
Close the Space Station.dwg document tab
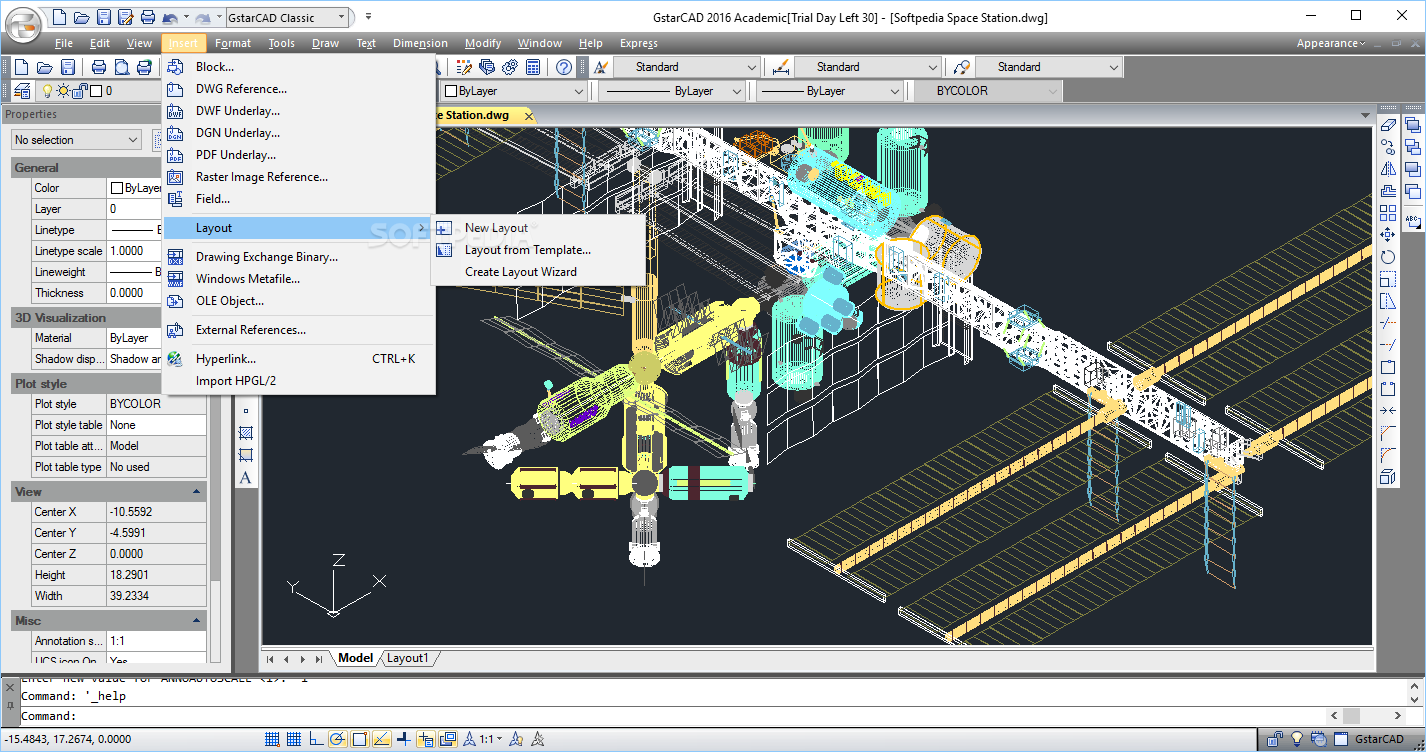[x=527, y=115]
